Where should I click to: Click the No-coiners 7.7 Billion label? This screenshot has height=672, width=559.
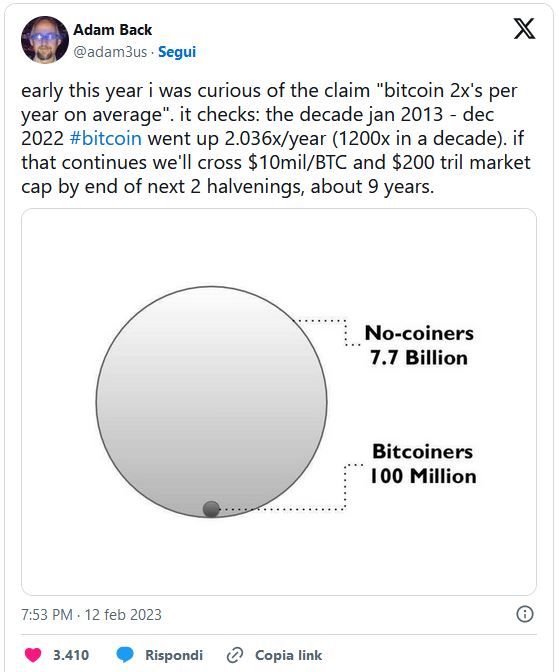(x=419, y=345)
